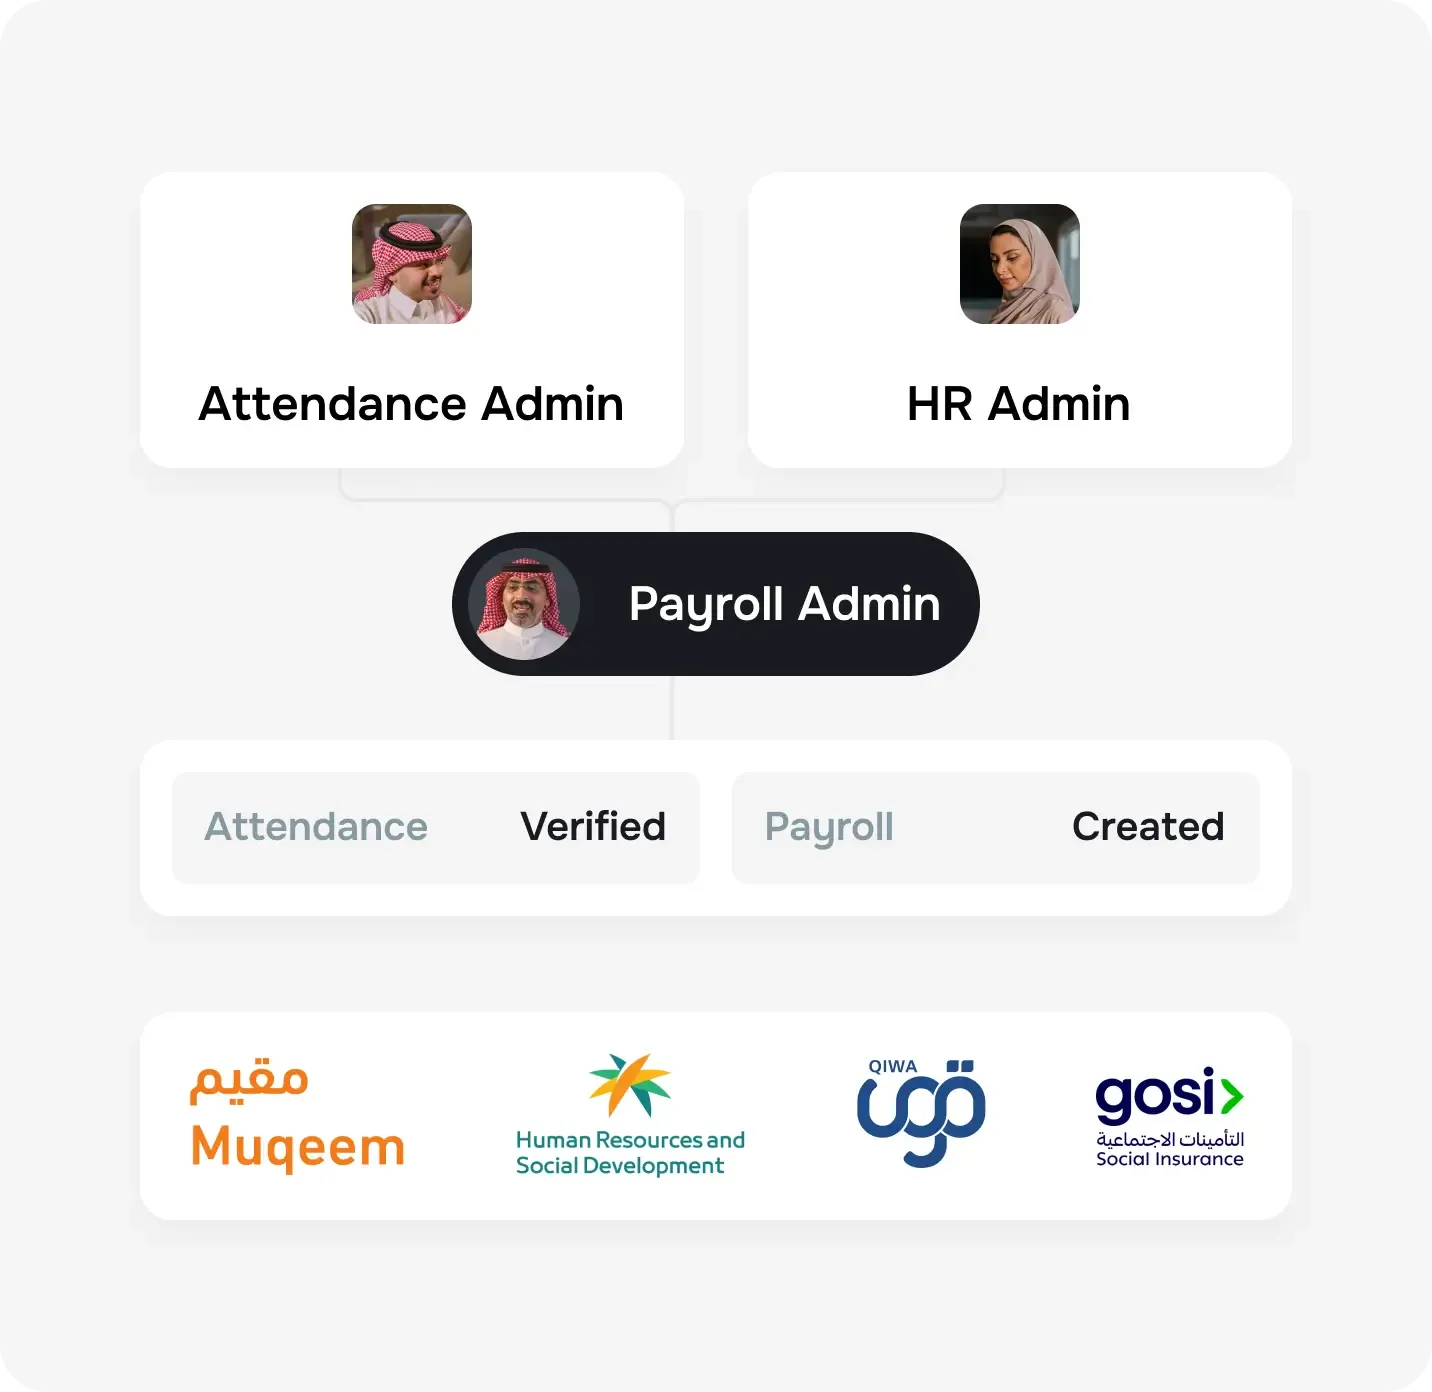Click the Payroll Admin avatar photo
The image size is (1432, 1392).
pyautogui.click(x=525, y=604)
